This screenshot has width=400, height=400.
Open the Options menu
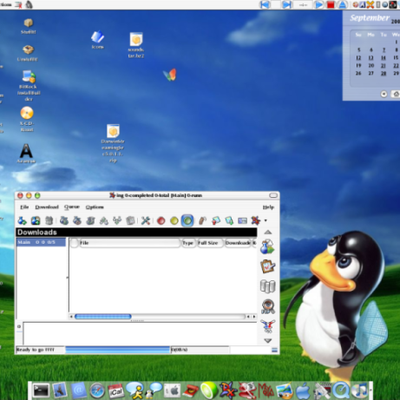95,207
